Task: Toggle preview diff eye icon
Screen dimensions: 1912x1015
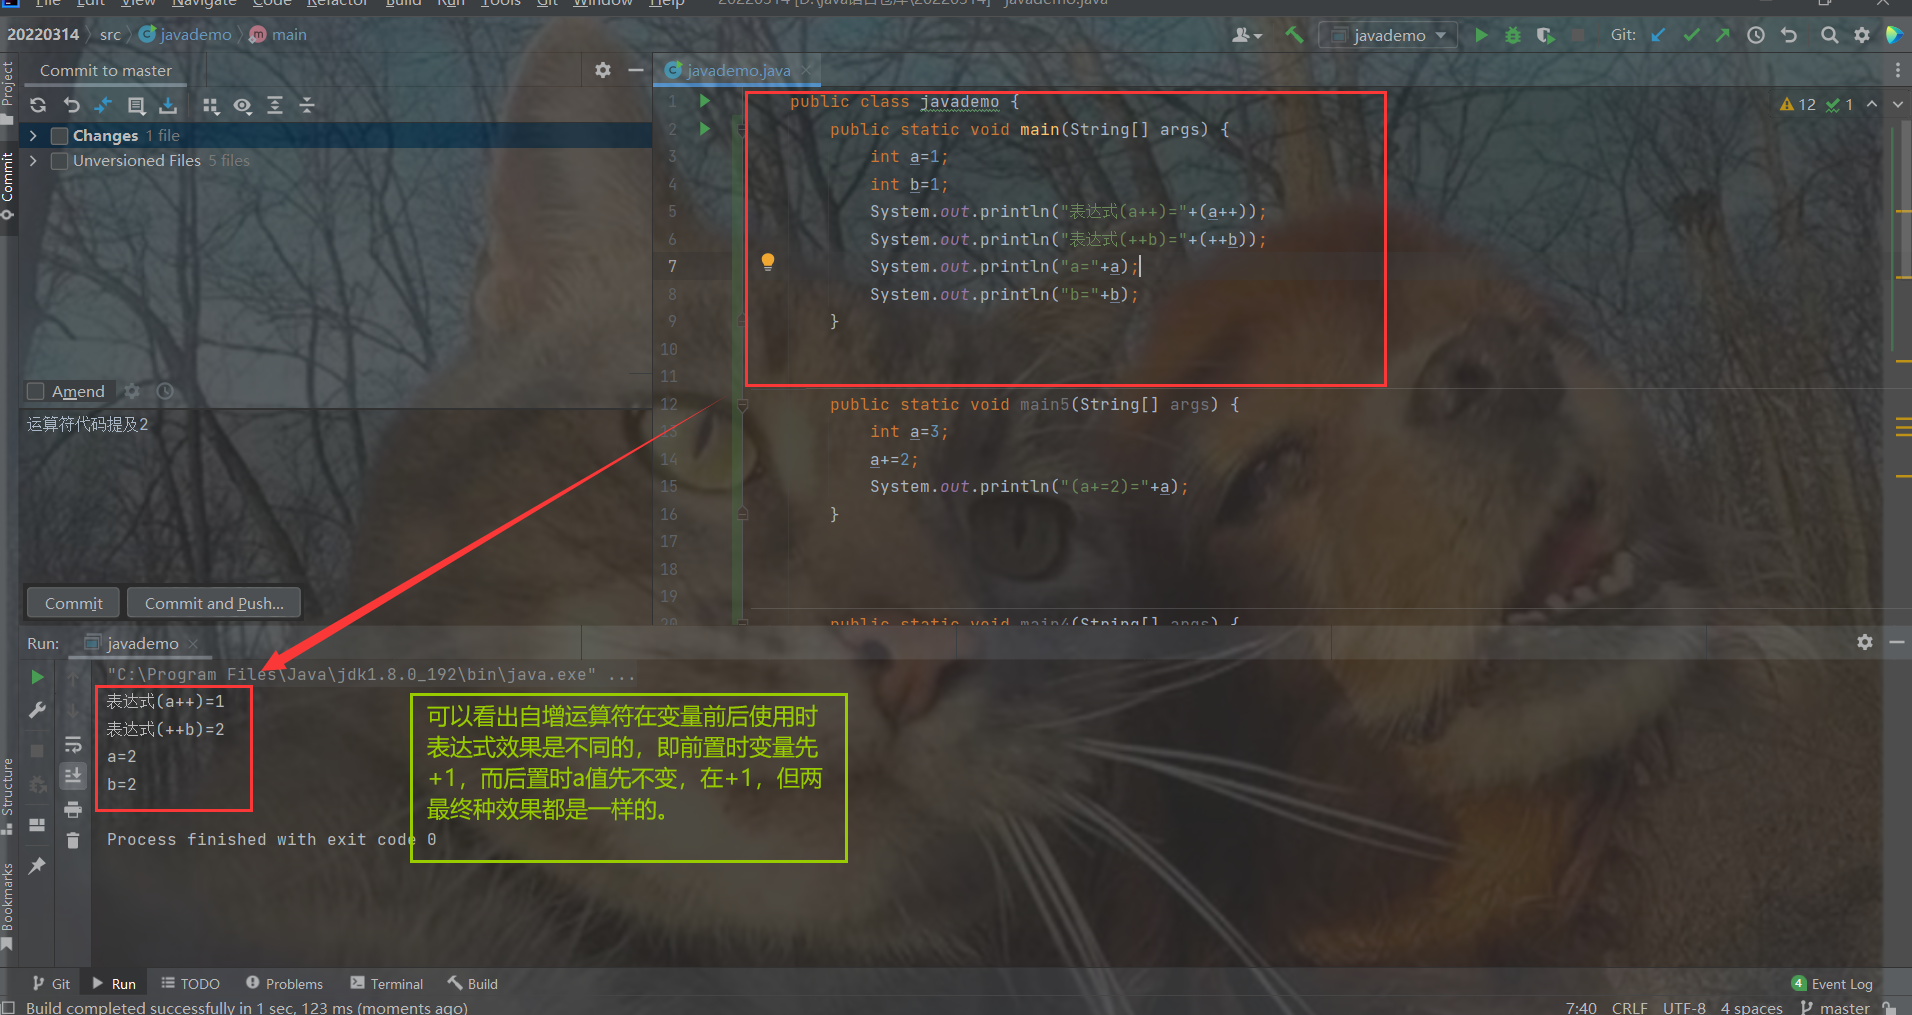Action: [x=242, y=105]
